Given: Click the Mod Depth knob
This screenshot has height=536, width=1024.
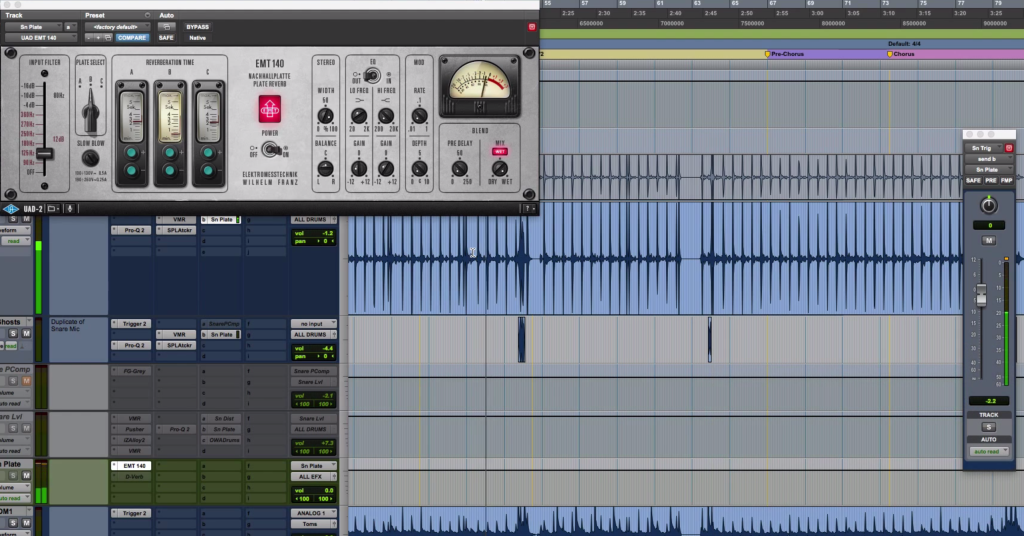Looking at the screenshot, I should pos(419,168).
